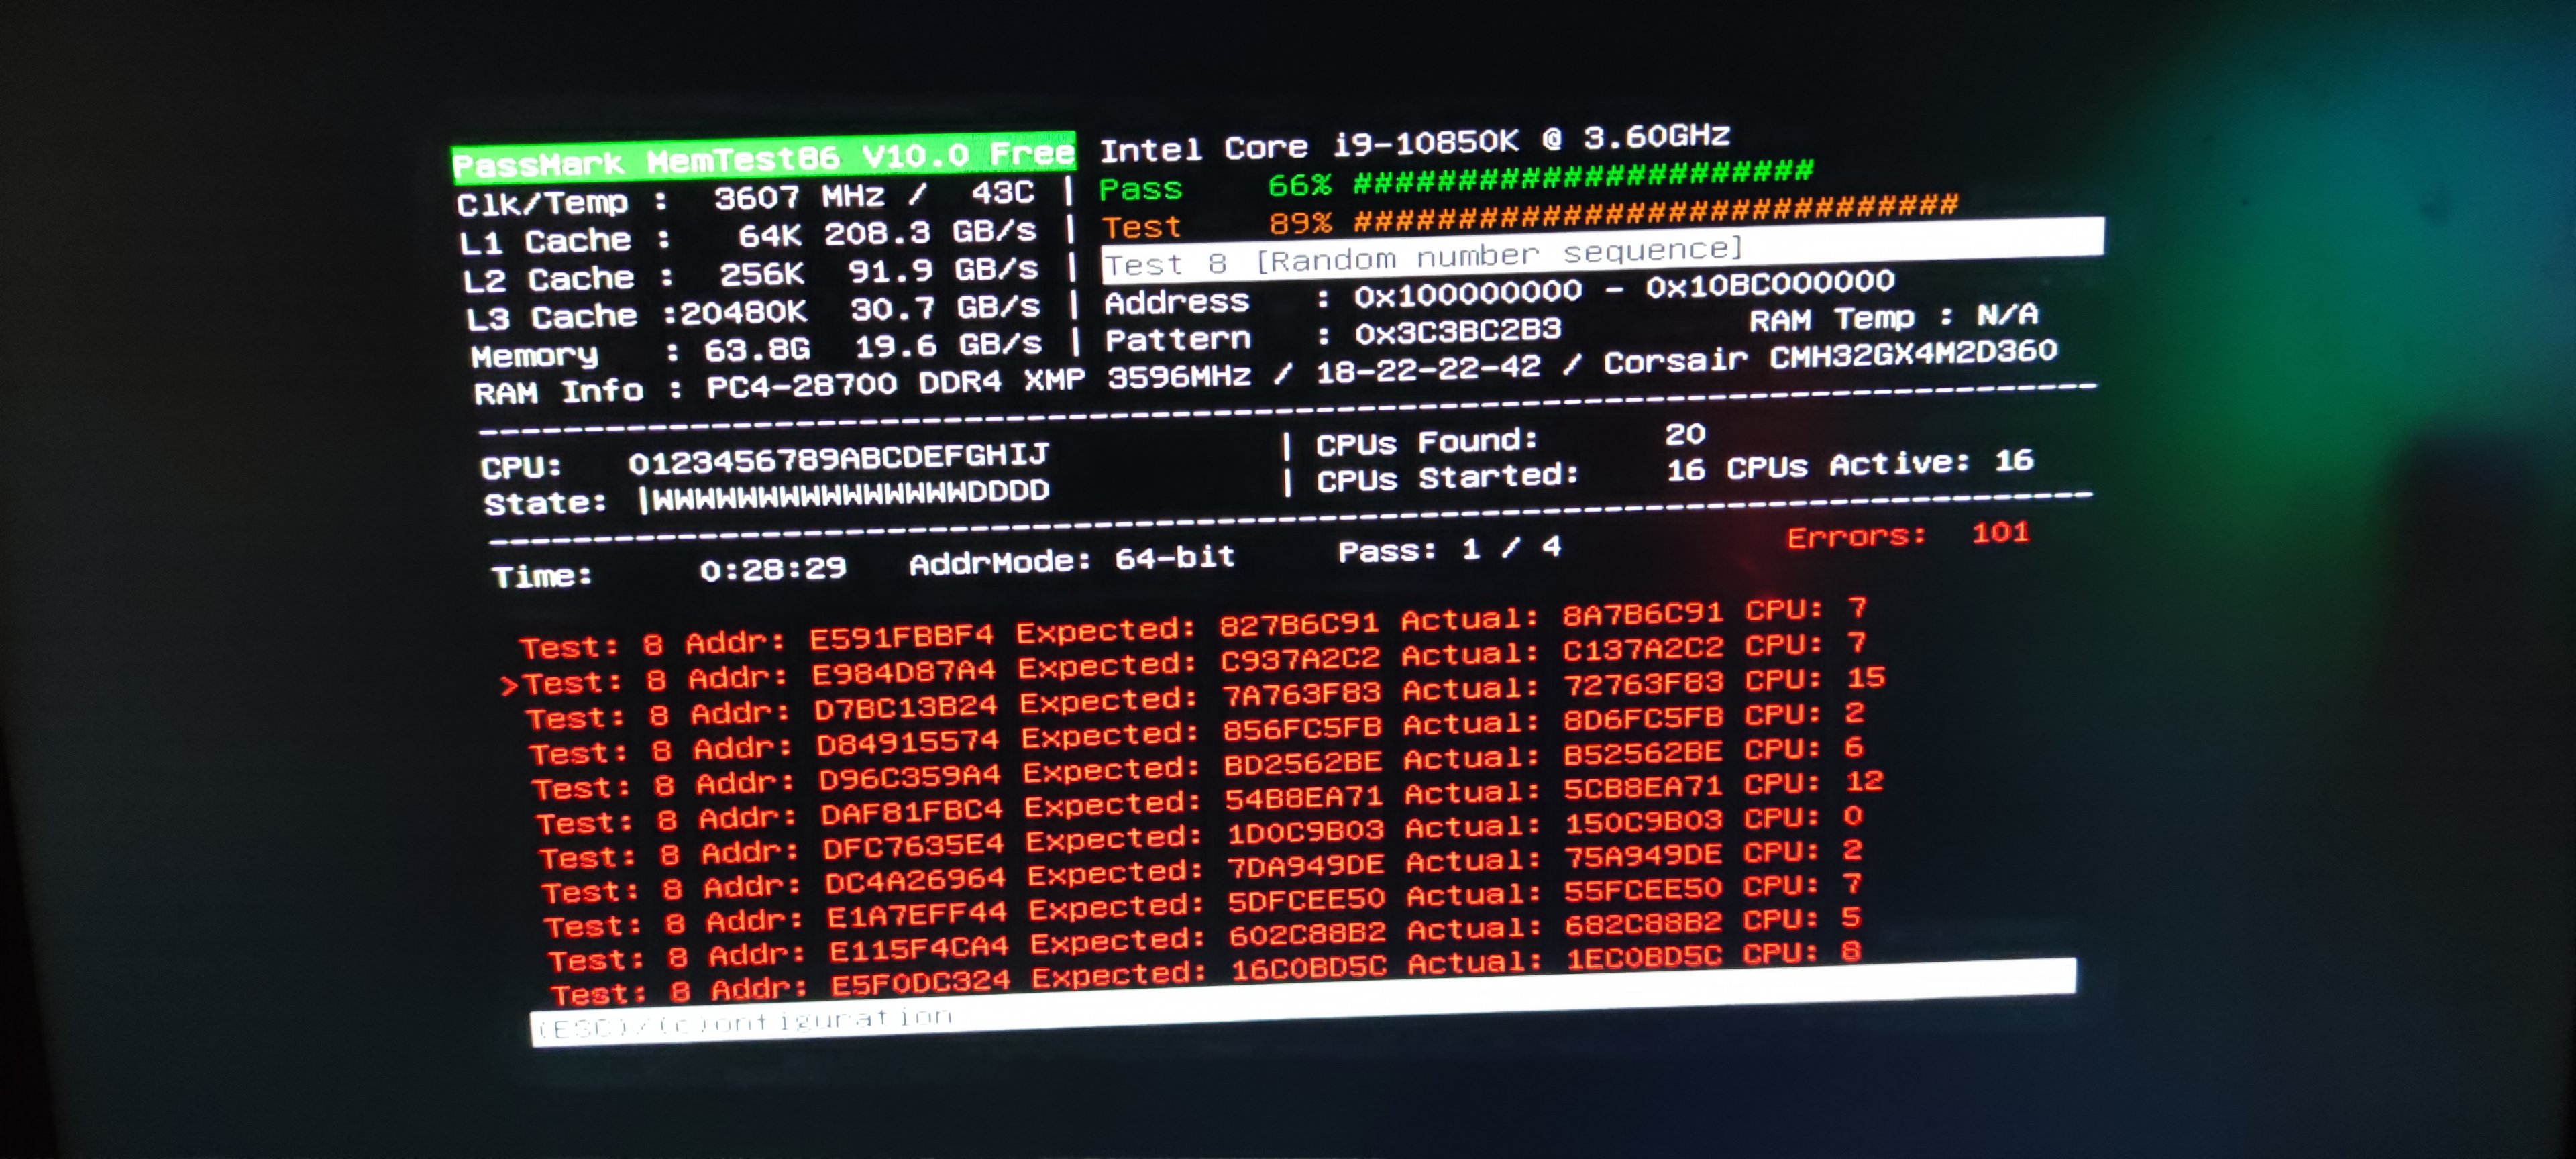Click the orange Test 89% progress bar

click(x=1655, y=213)
